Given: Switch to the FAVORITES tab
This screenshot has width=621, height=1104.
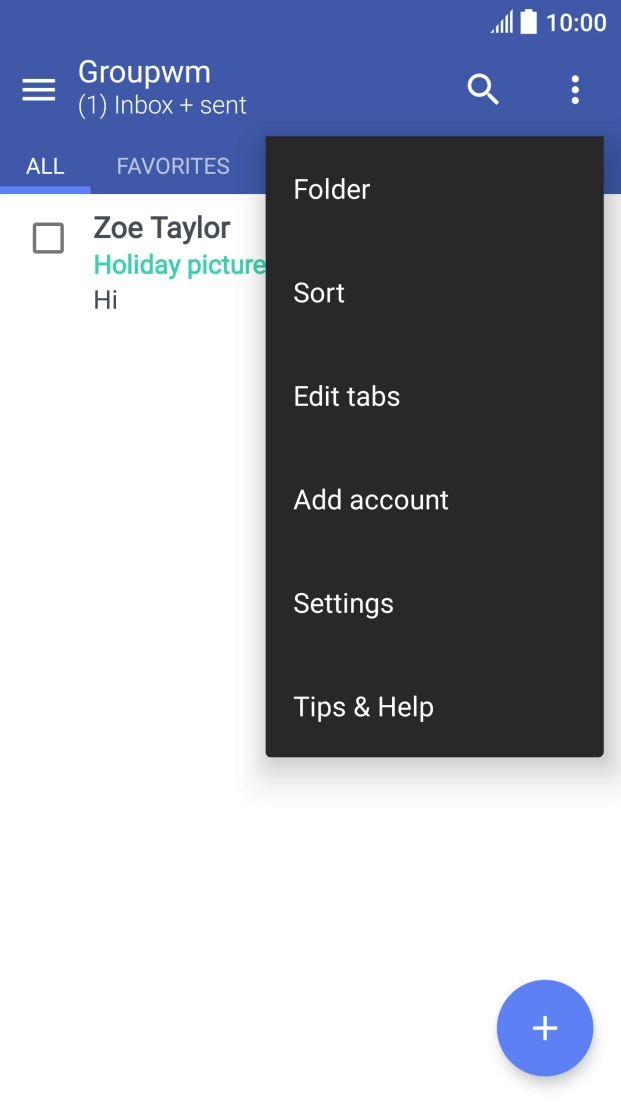Looking at the screenshot, I should click(x=172, y=166).
